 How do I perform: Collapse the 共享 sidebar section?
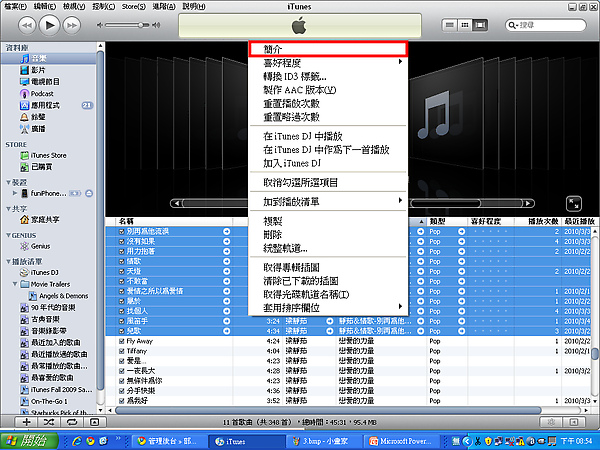pyautogui.click(x=8, y=209)
